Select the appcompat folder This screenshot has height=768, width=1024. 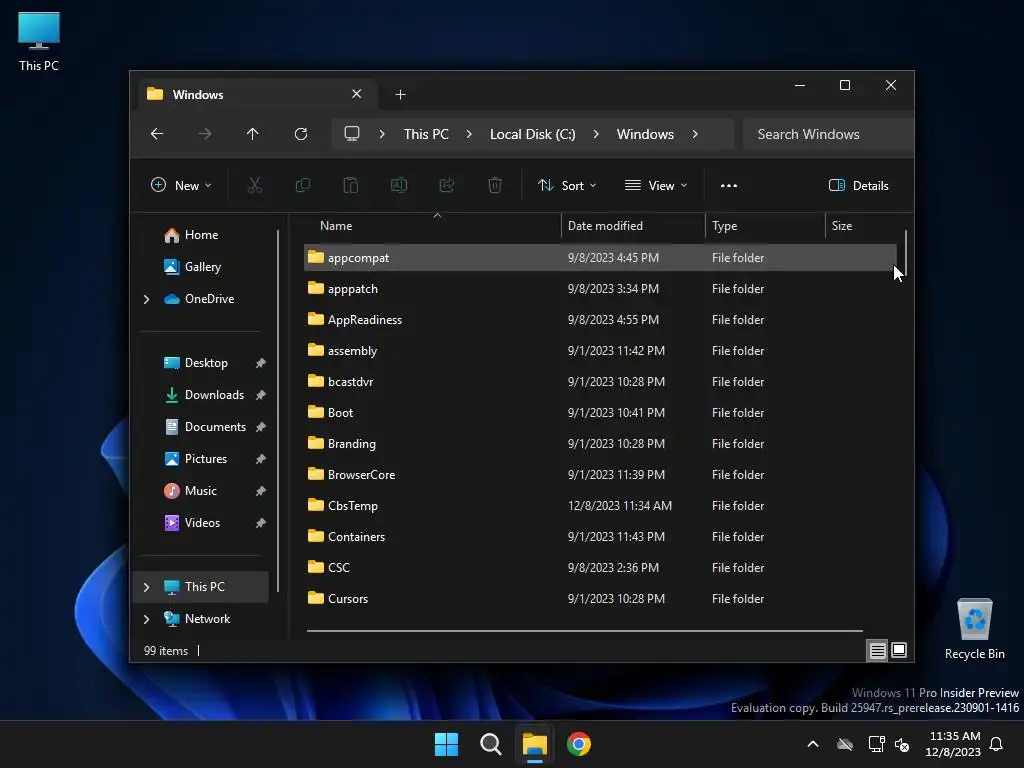[x=600, y=257]
